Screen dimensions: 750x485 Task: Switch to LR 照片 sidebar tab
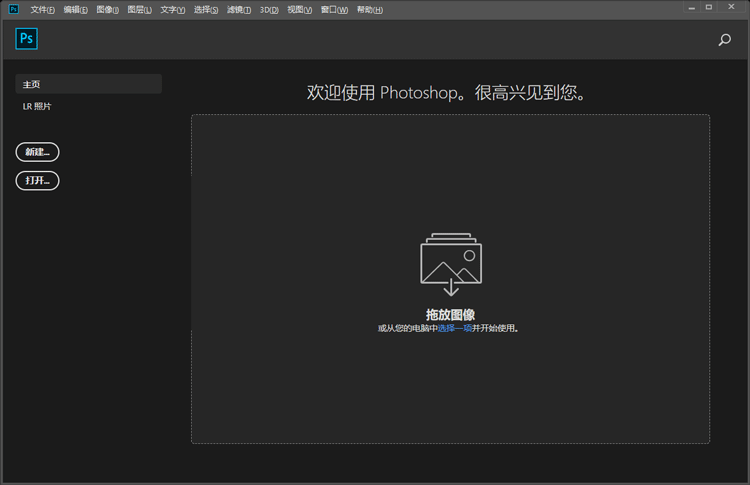click(37, 106)
